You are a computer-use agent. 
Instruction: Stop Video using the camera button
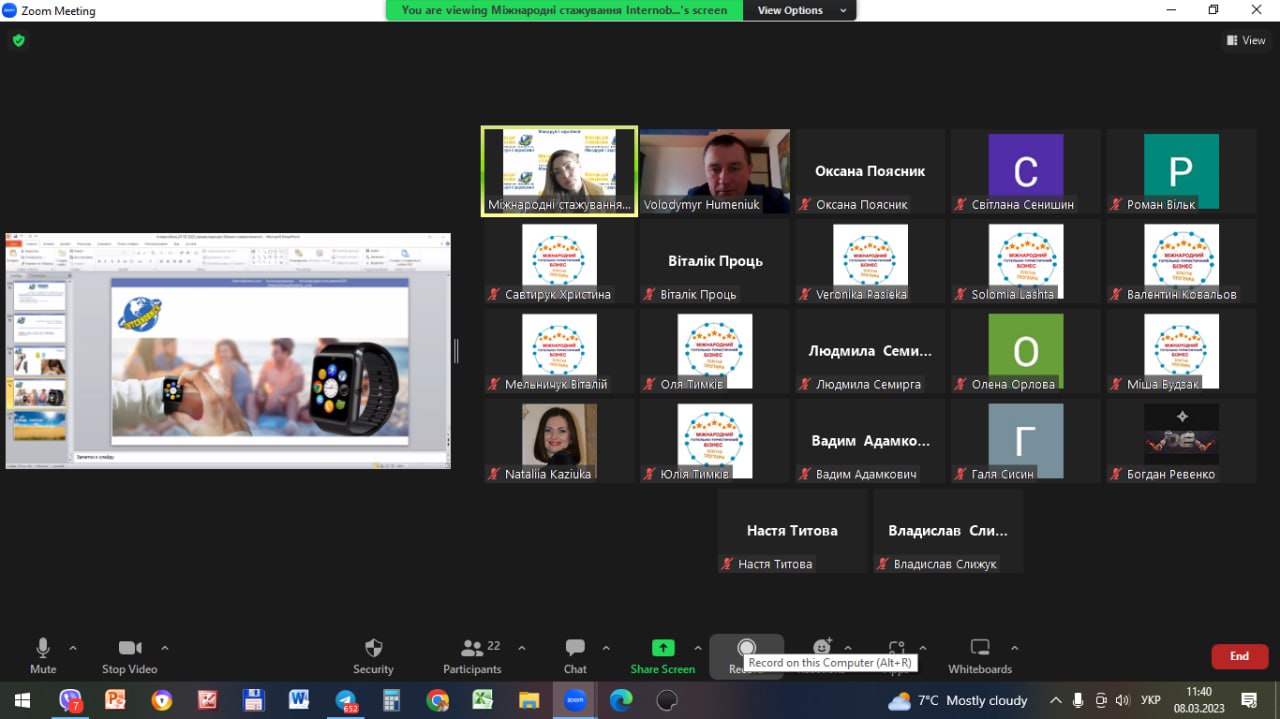(x=129, y=655)
